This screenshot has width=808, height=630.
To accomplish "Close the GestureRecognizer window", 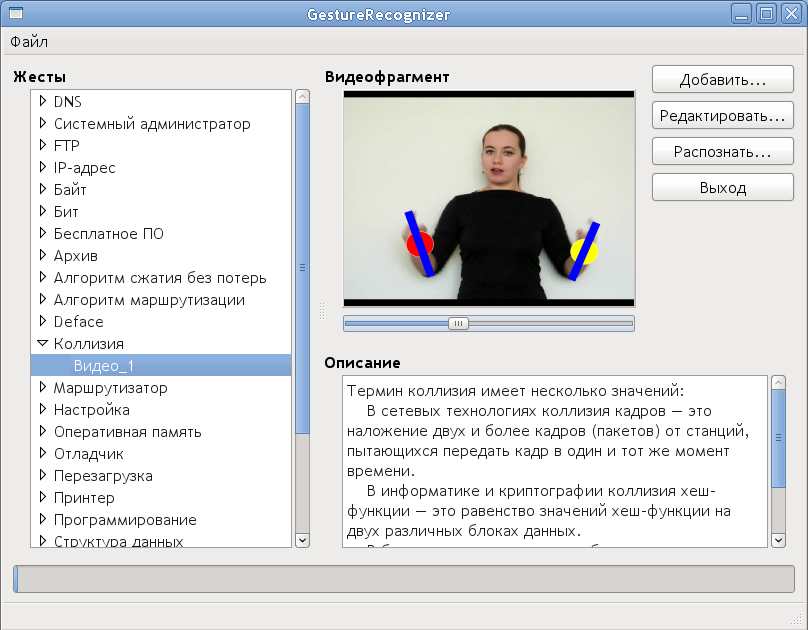I will (x=791, y=14).
